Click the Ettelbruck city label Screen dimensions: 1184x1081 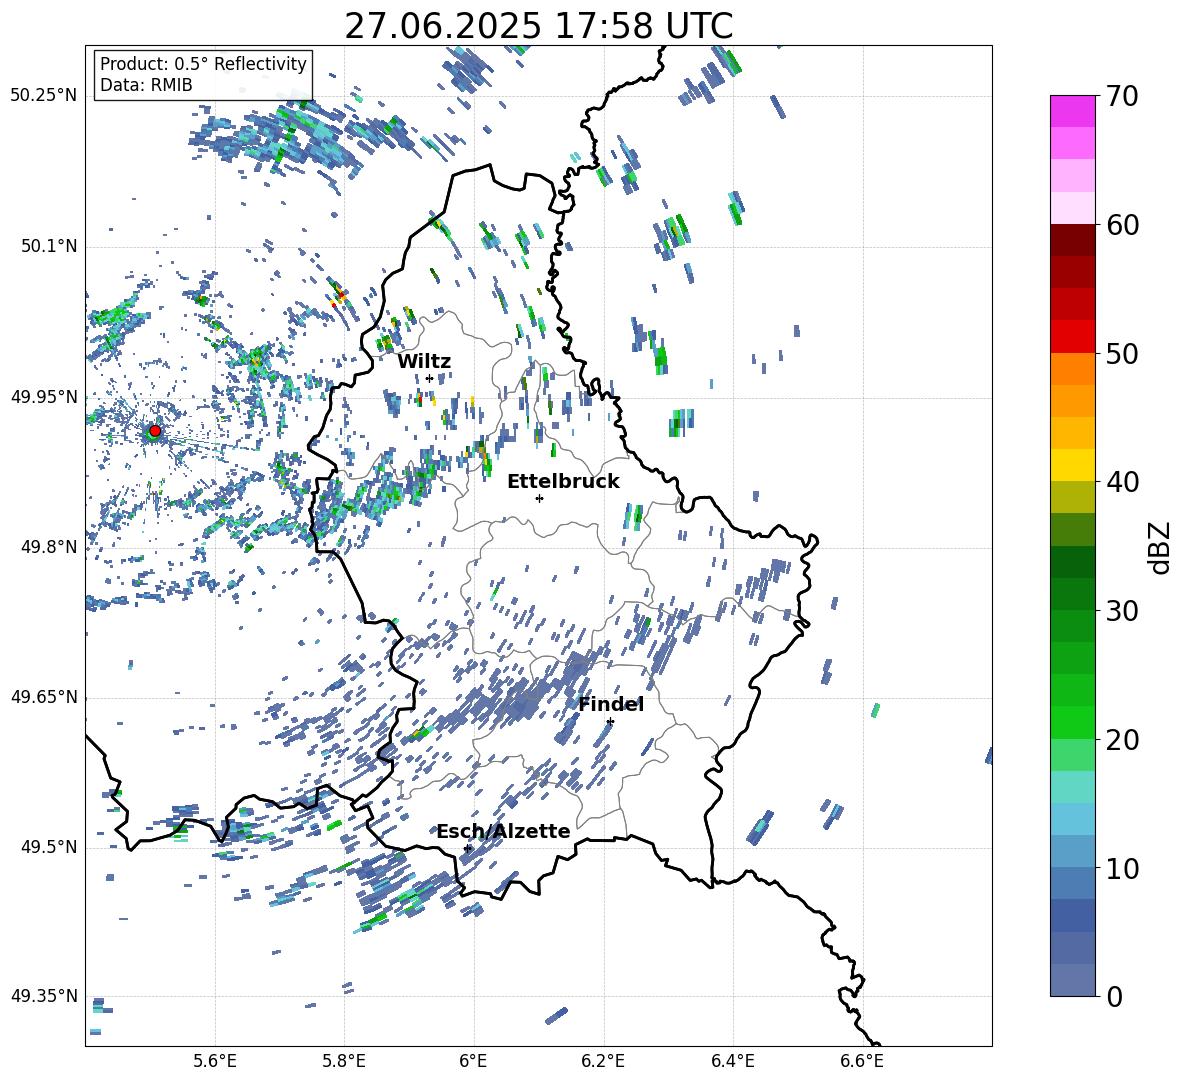563,482
